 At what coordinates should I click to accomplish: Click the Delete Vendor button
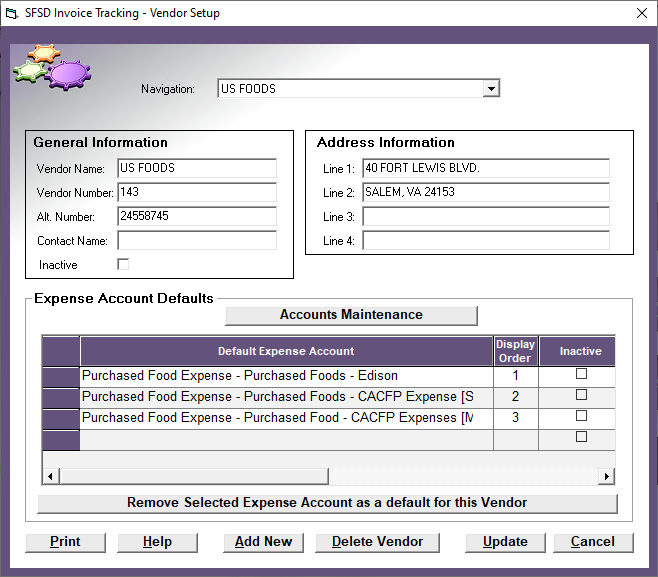coord(377,542)
